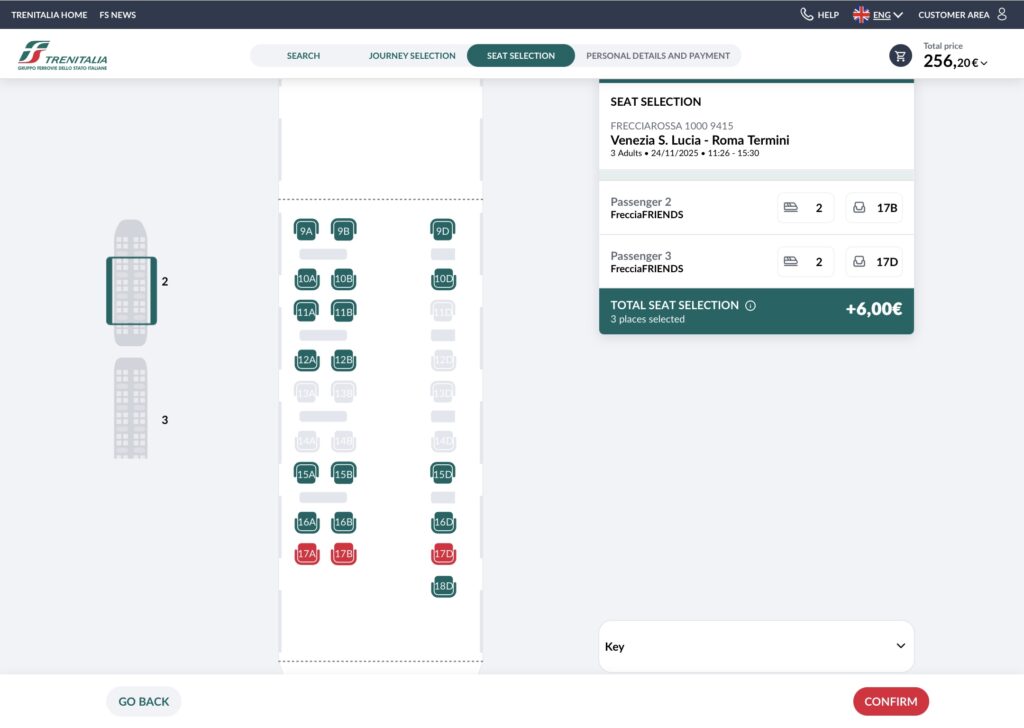The height and width of the screenshot is (728, 1024).
Task: Choose available seat 18D
Action: 443,586
